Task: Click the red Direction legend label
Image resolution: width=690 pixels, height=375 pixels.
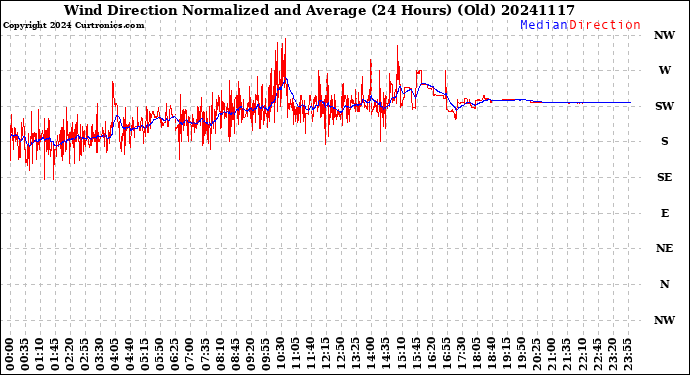Action: point(605,25)
